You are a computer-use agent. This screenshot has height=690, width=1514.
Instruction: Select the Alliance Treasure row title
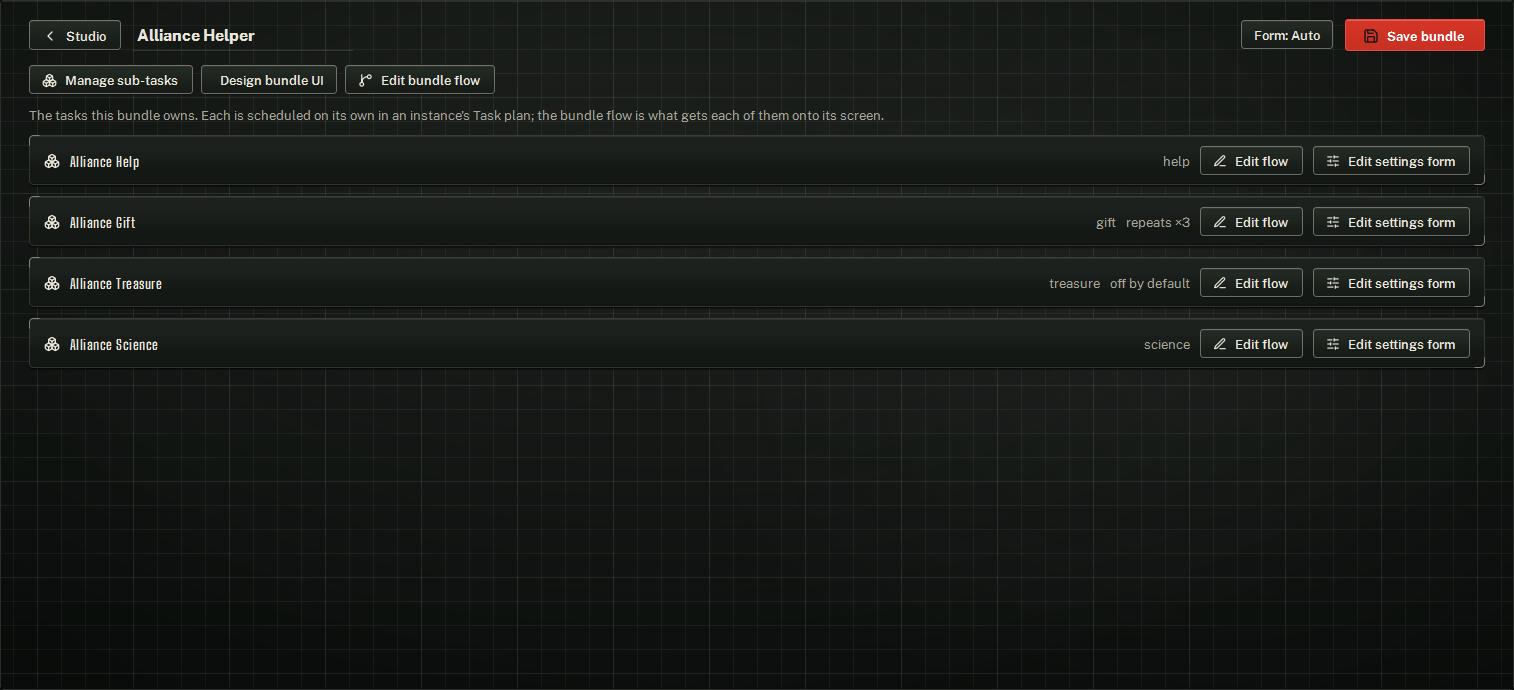(x=116, y=283)
